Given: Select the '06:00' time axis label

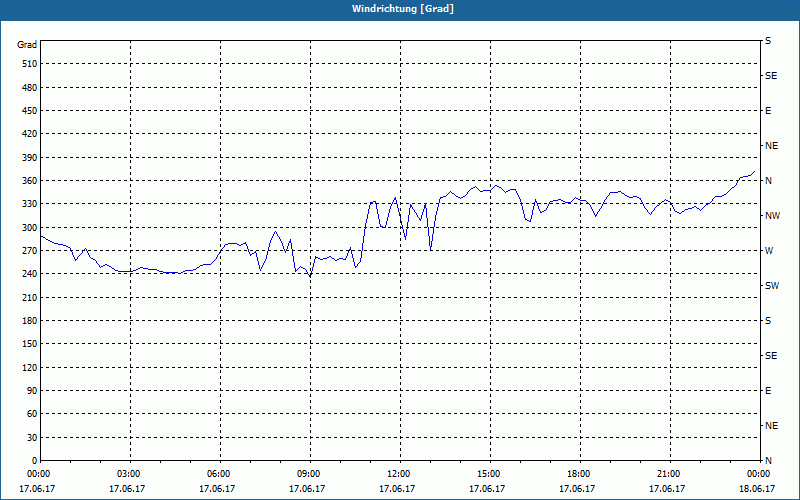Looking at the screenshot, I should coord(220,474).
